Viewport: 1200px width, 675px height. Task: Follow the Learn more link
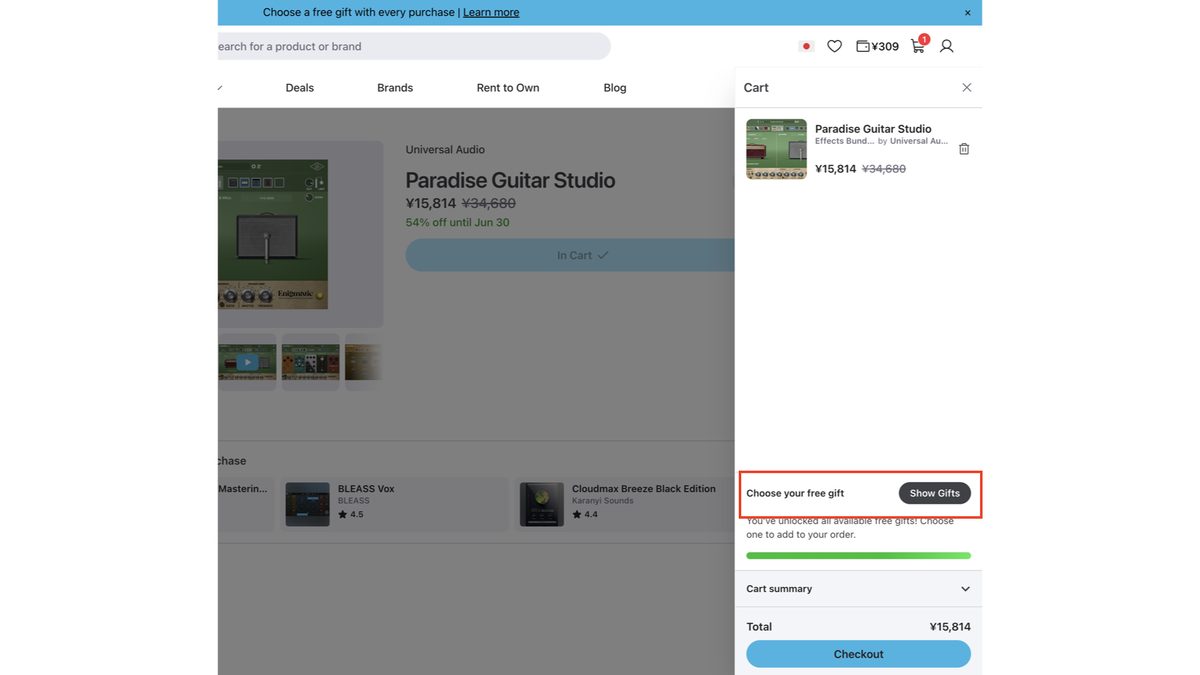click(491, 12)
